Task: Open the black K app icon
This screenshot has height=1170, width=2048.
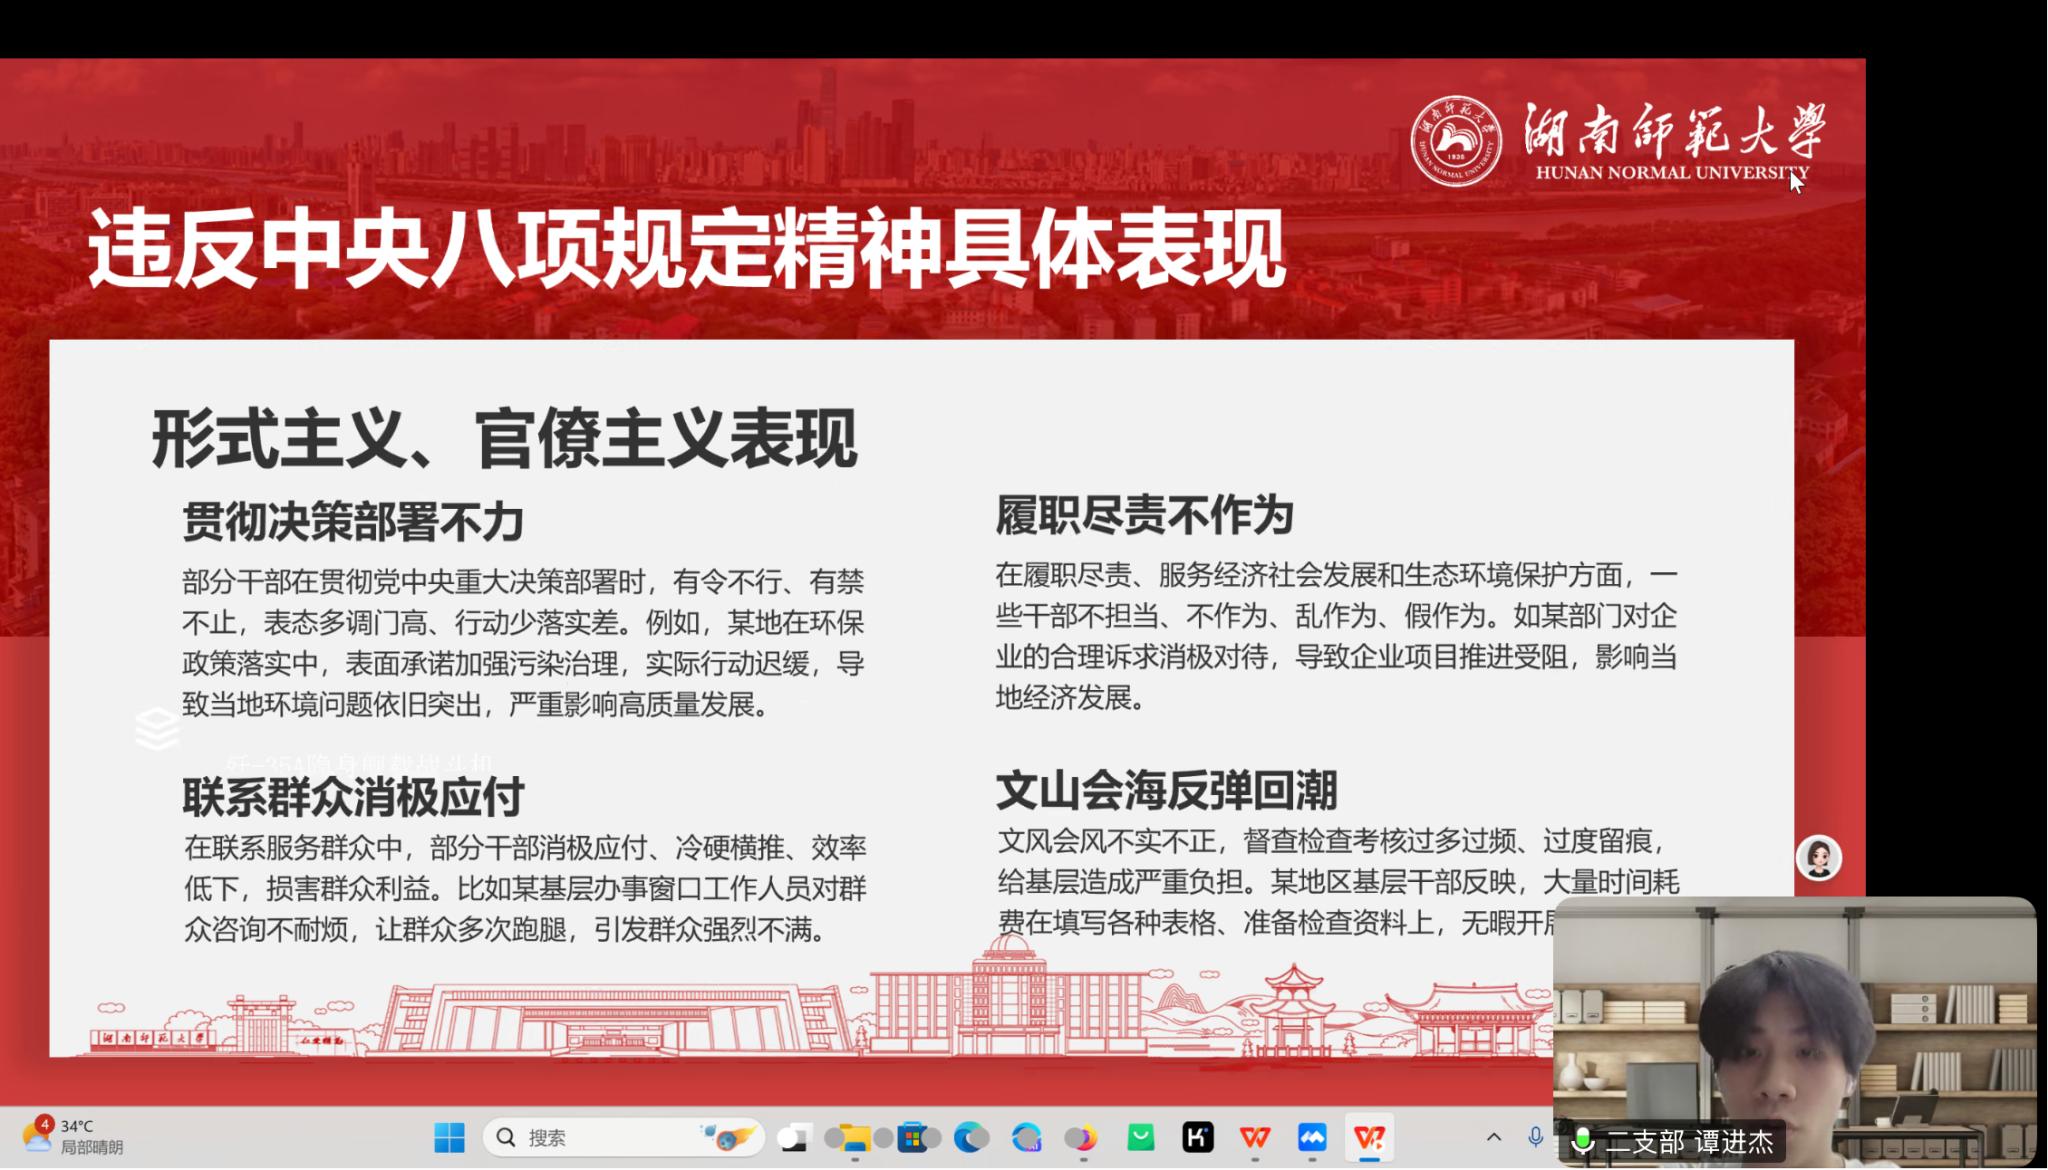Action: [1197, 1138]
